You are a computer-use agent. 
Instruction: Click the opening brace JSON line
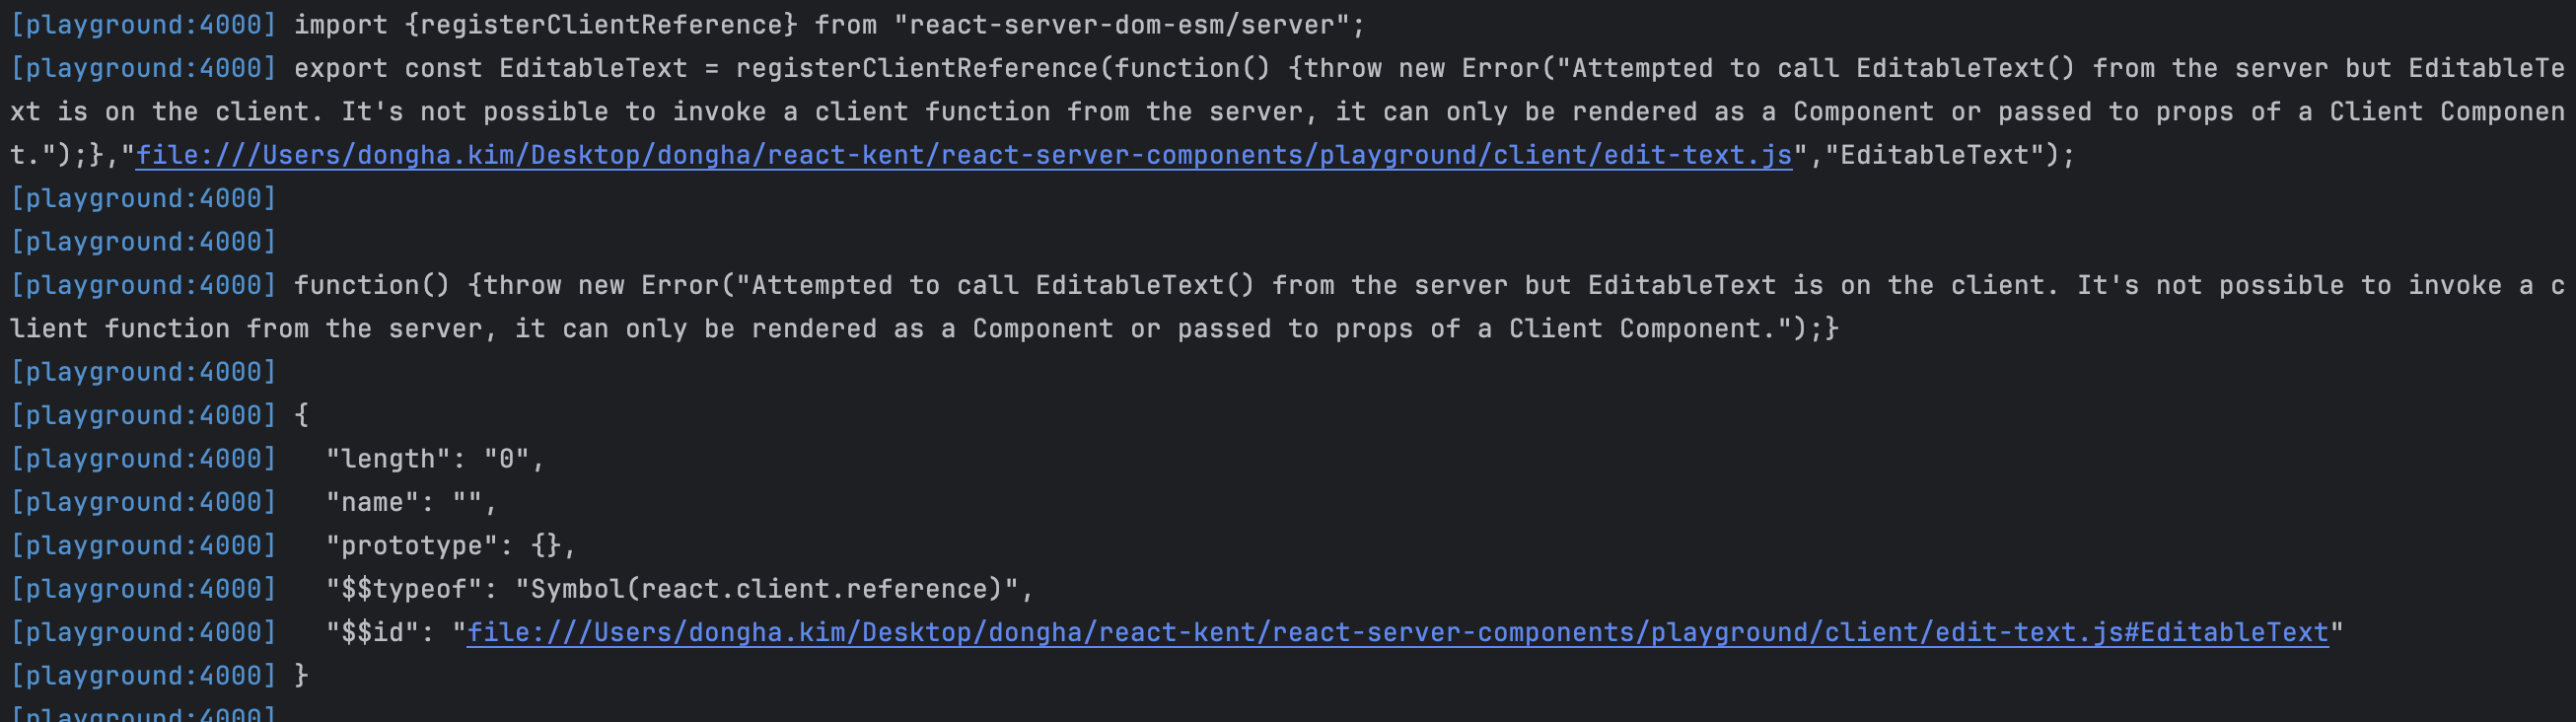pos(160,415)
